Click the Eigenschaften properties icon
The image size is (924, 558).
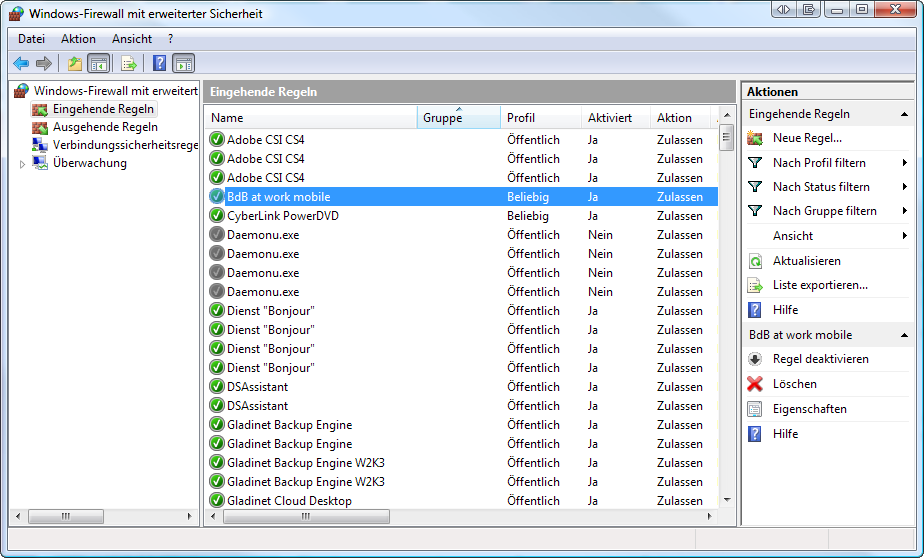click(x=755, y=409)
